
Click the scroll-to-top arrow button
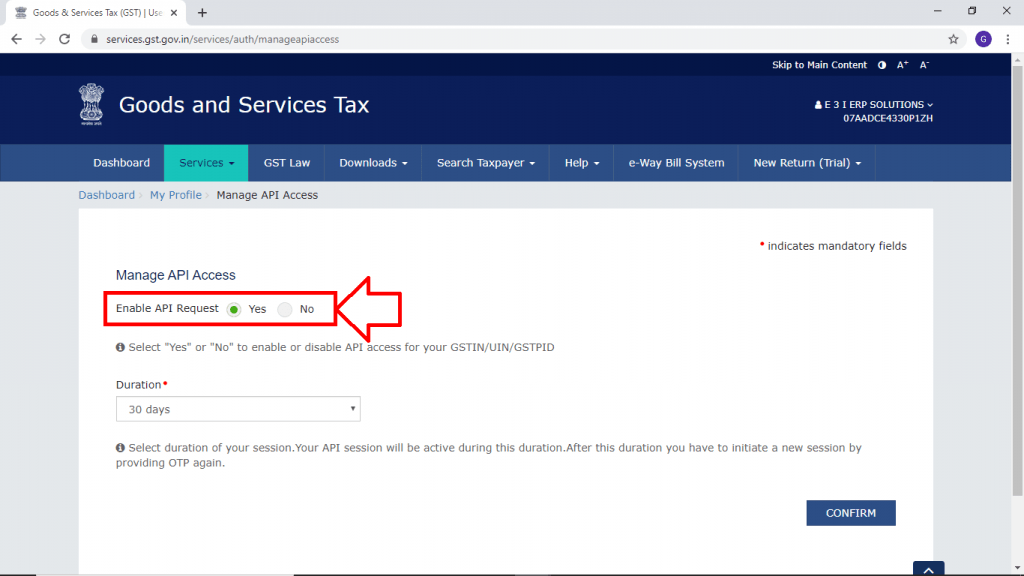pos(928,569)
